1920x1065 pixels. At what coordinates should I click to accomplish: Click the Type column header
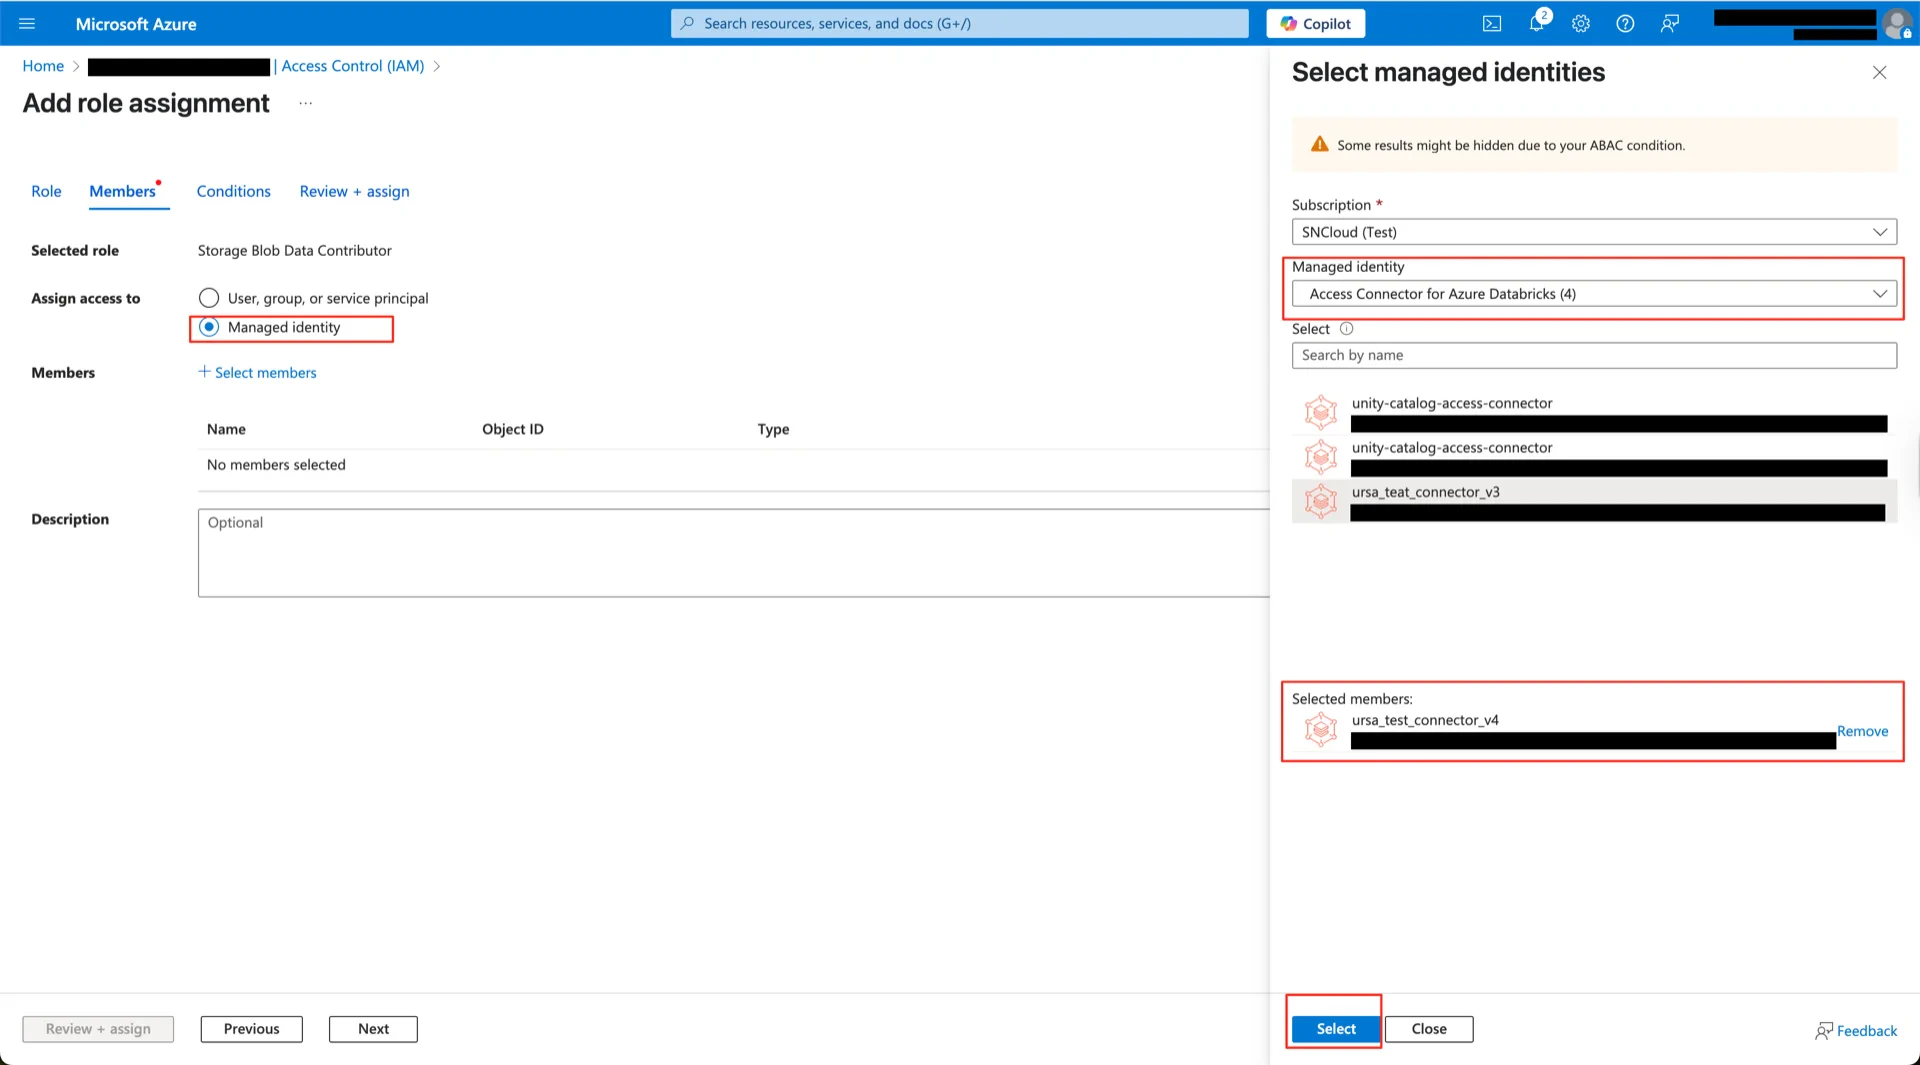(773, 429)
